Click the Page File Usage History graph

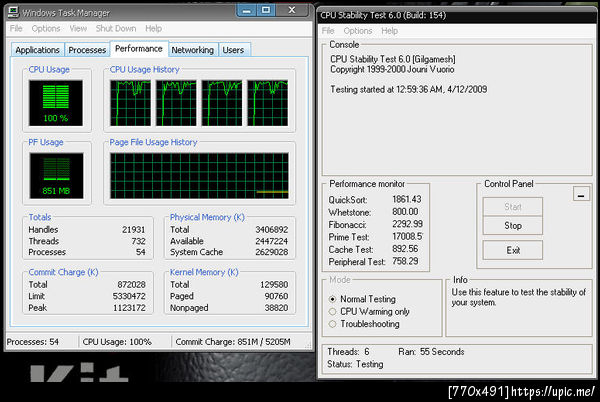(199, 176)
